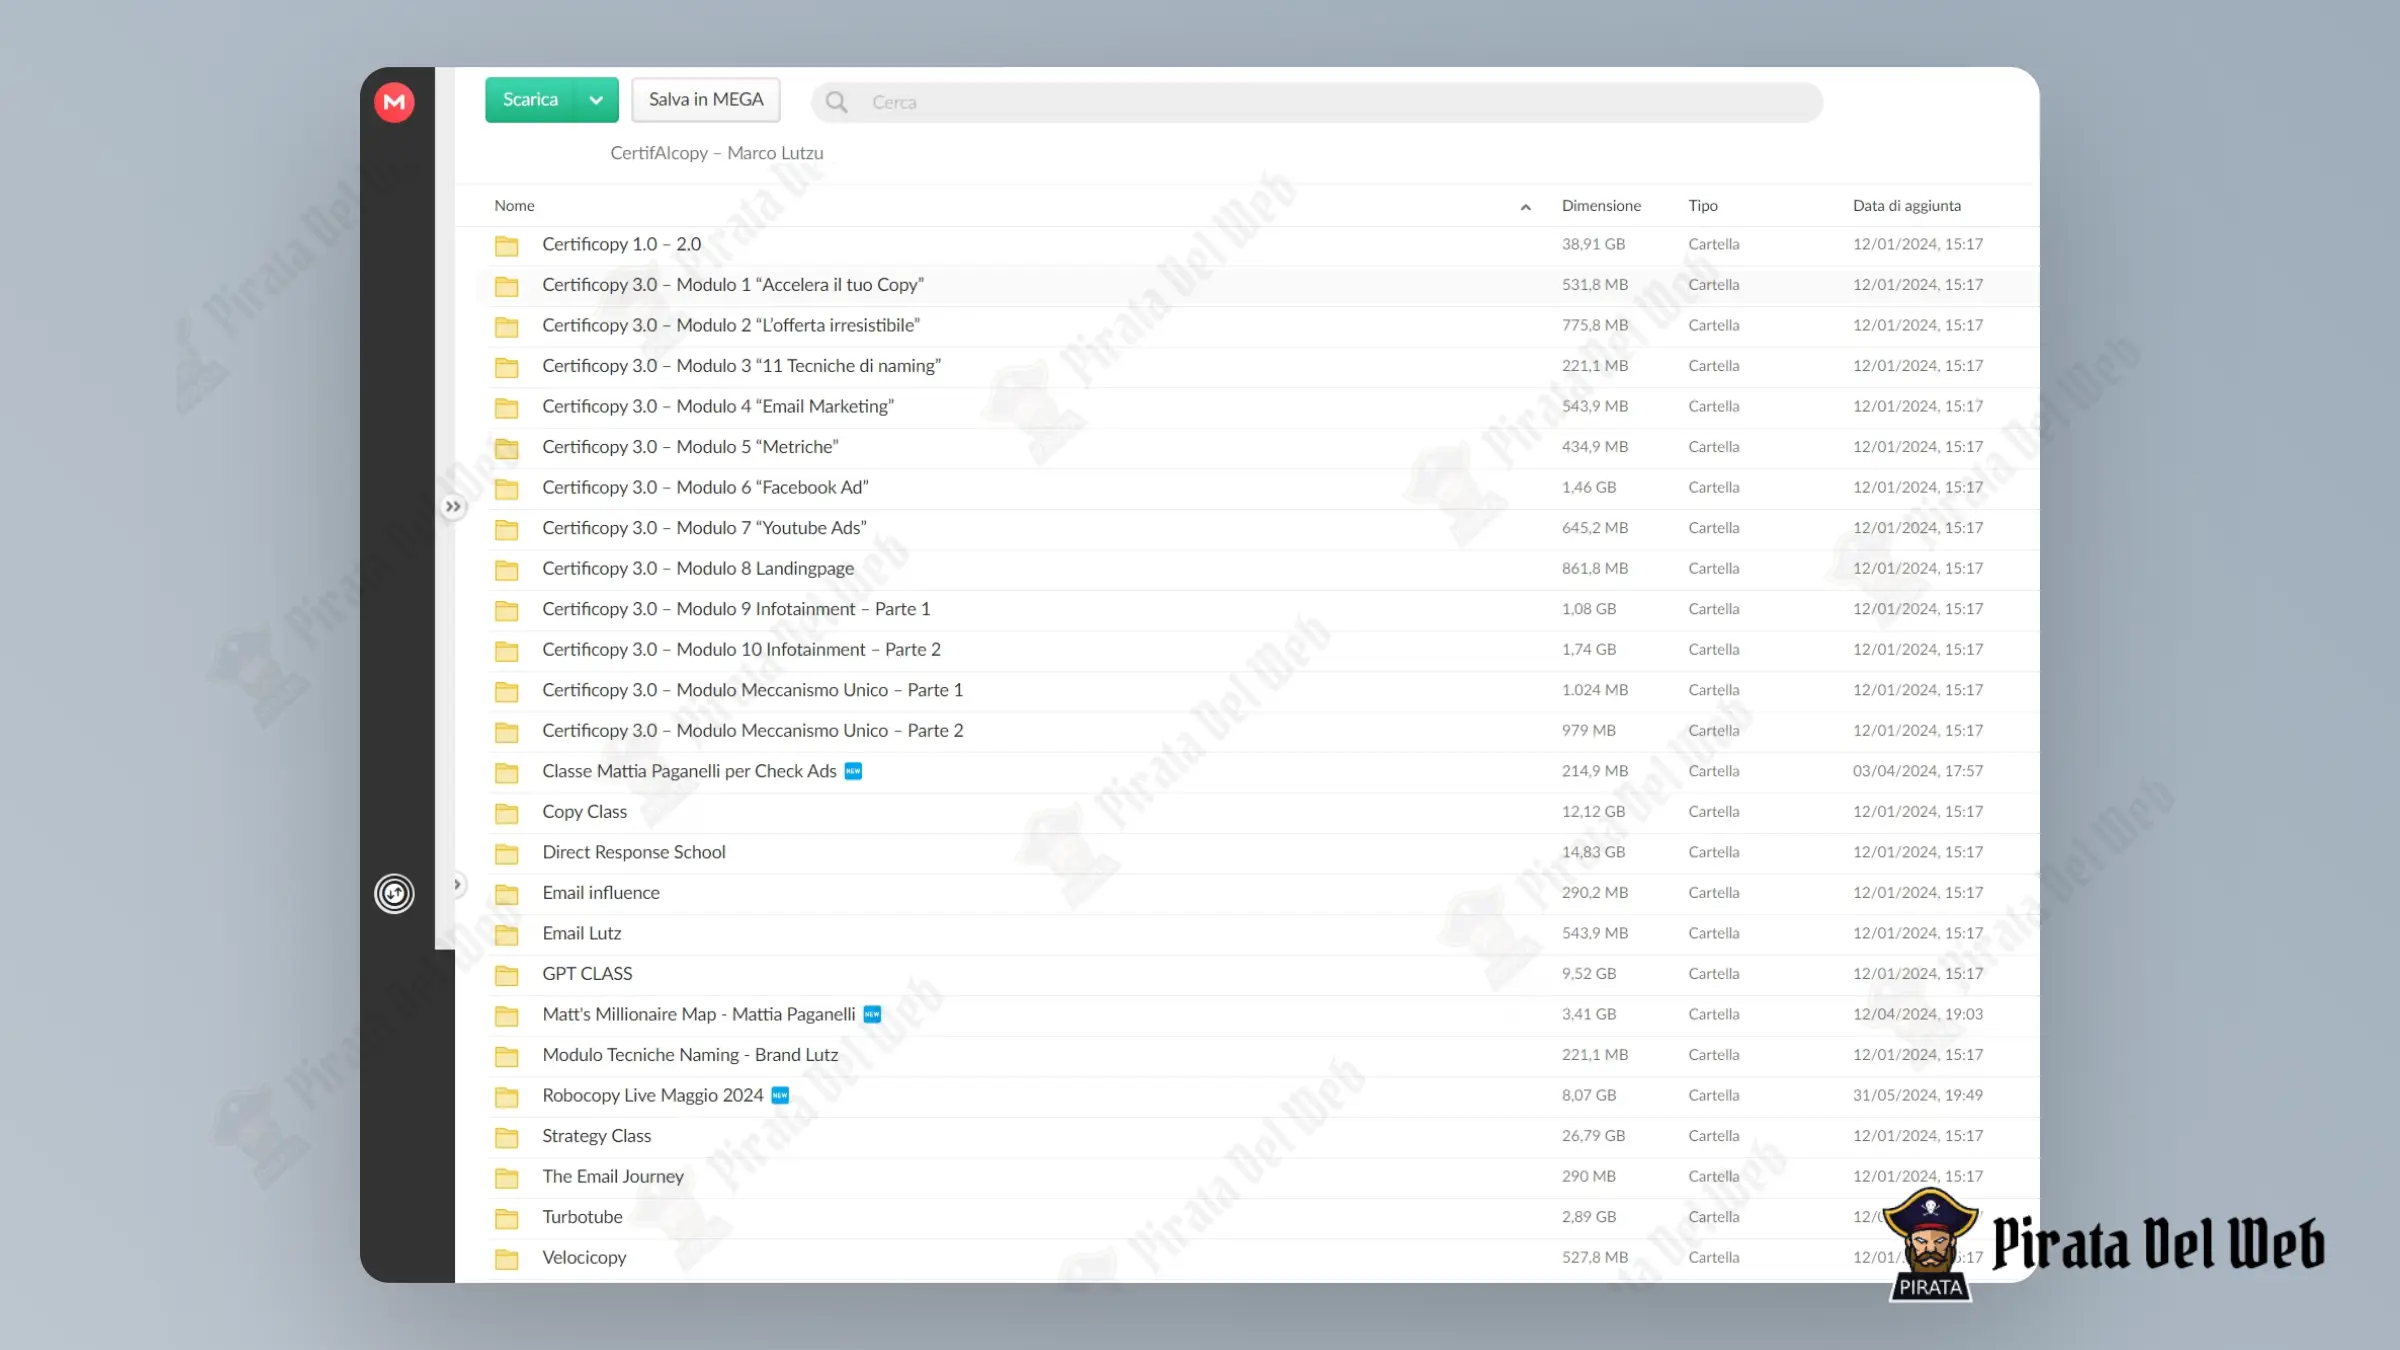Screen dimensions: 2400x1350
Task: Click date 31/05/2024, 19:49
Action: 1917,1095
